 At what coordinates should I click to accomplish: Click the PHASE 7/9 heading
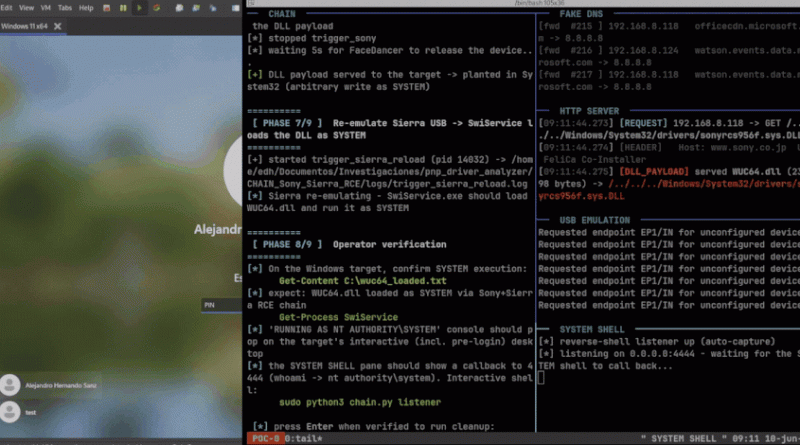point(390,129)
